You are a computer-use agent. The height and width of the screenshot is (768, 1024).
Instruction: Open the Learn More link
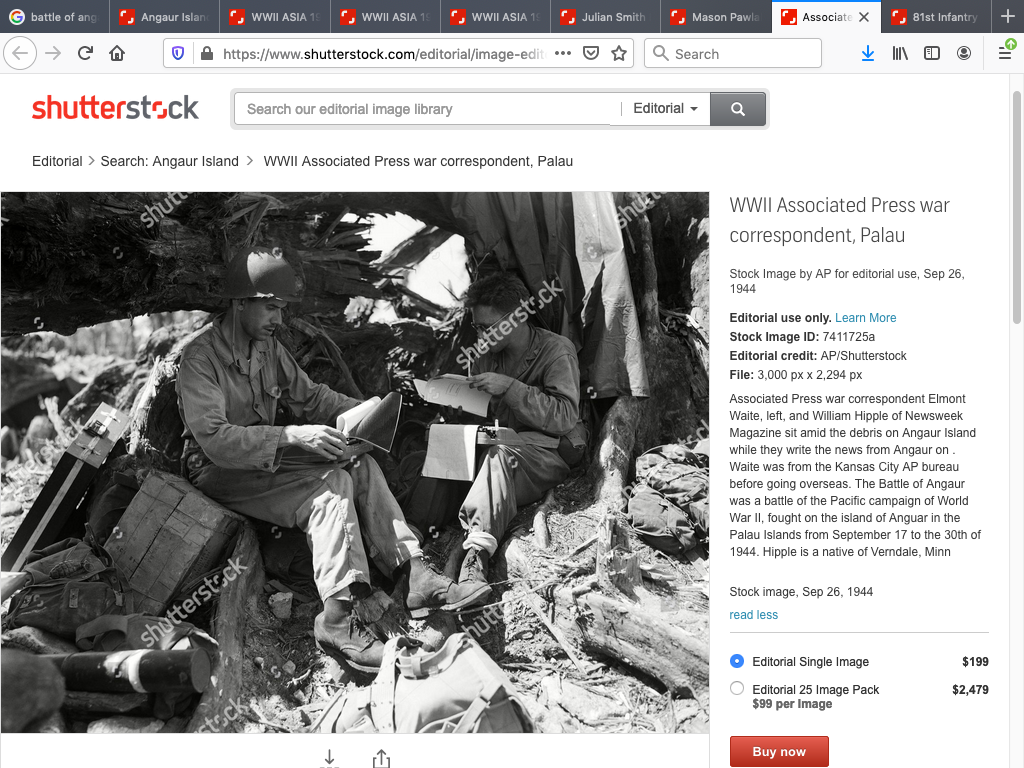coord(865,318)
